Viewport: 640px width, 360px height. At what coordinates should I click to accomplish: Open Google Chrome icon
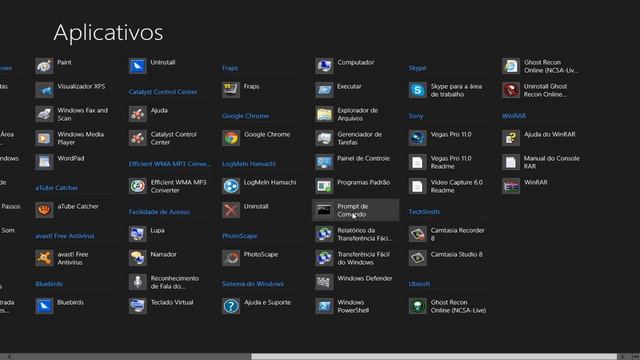point(231,138)
